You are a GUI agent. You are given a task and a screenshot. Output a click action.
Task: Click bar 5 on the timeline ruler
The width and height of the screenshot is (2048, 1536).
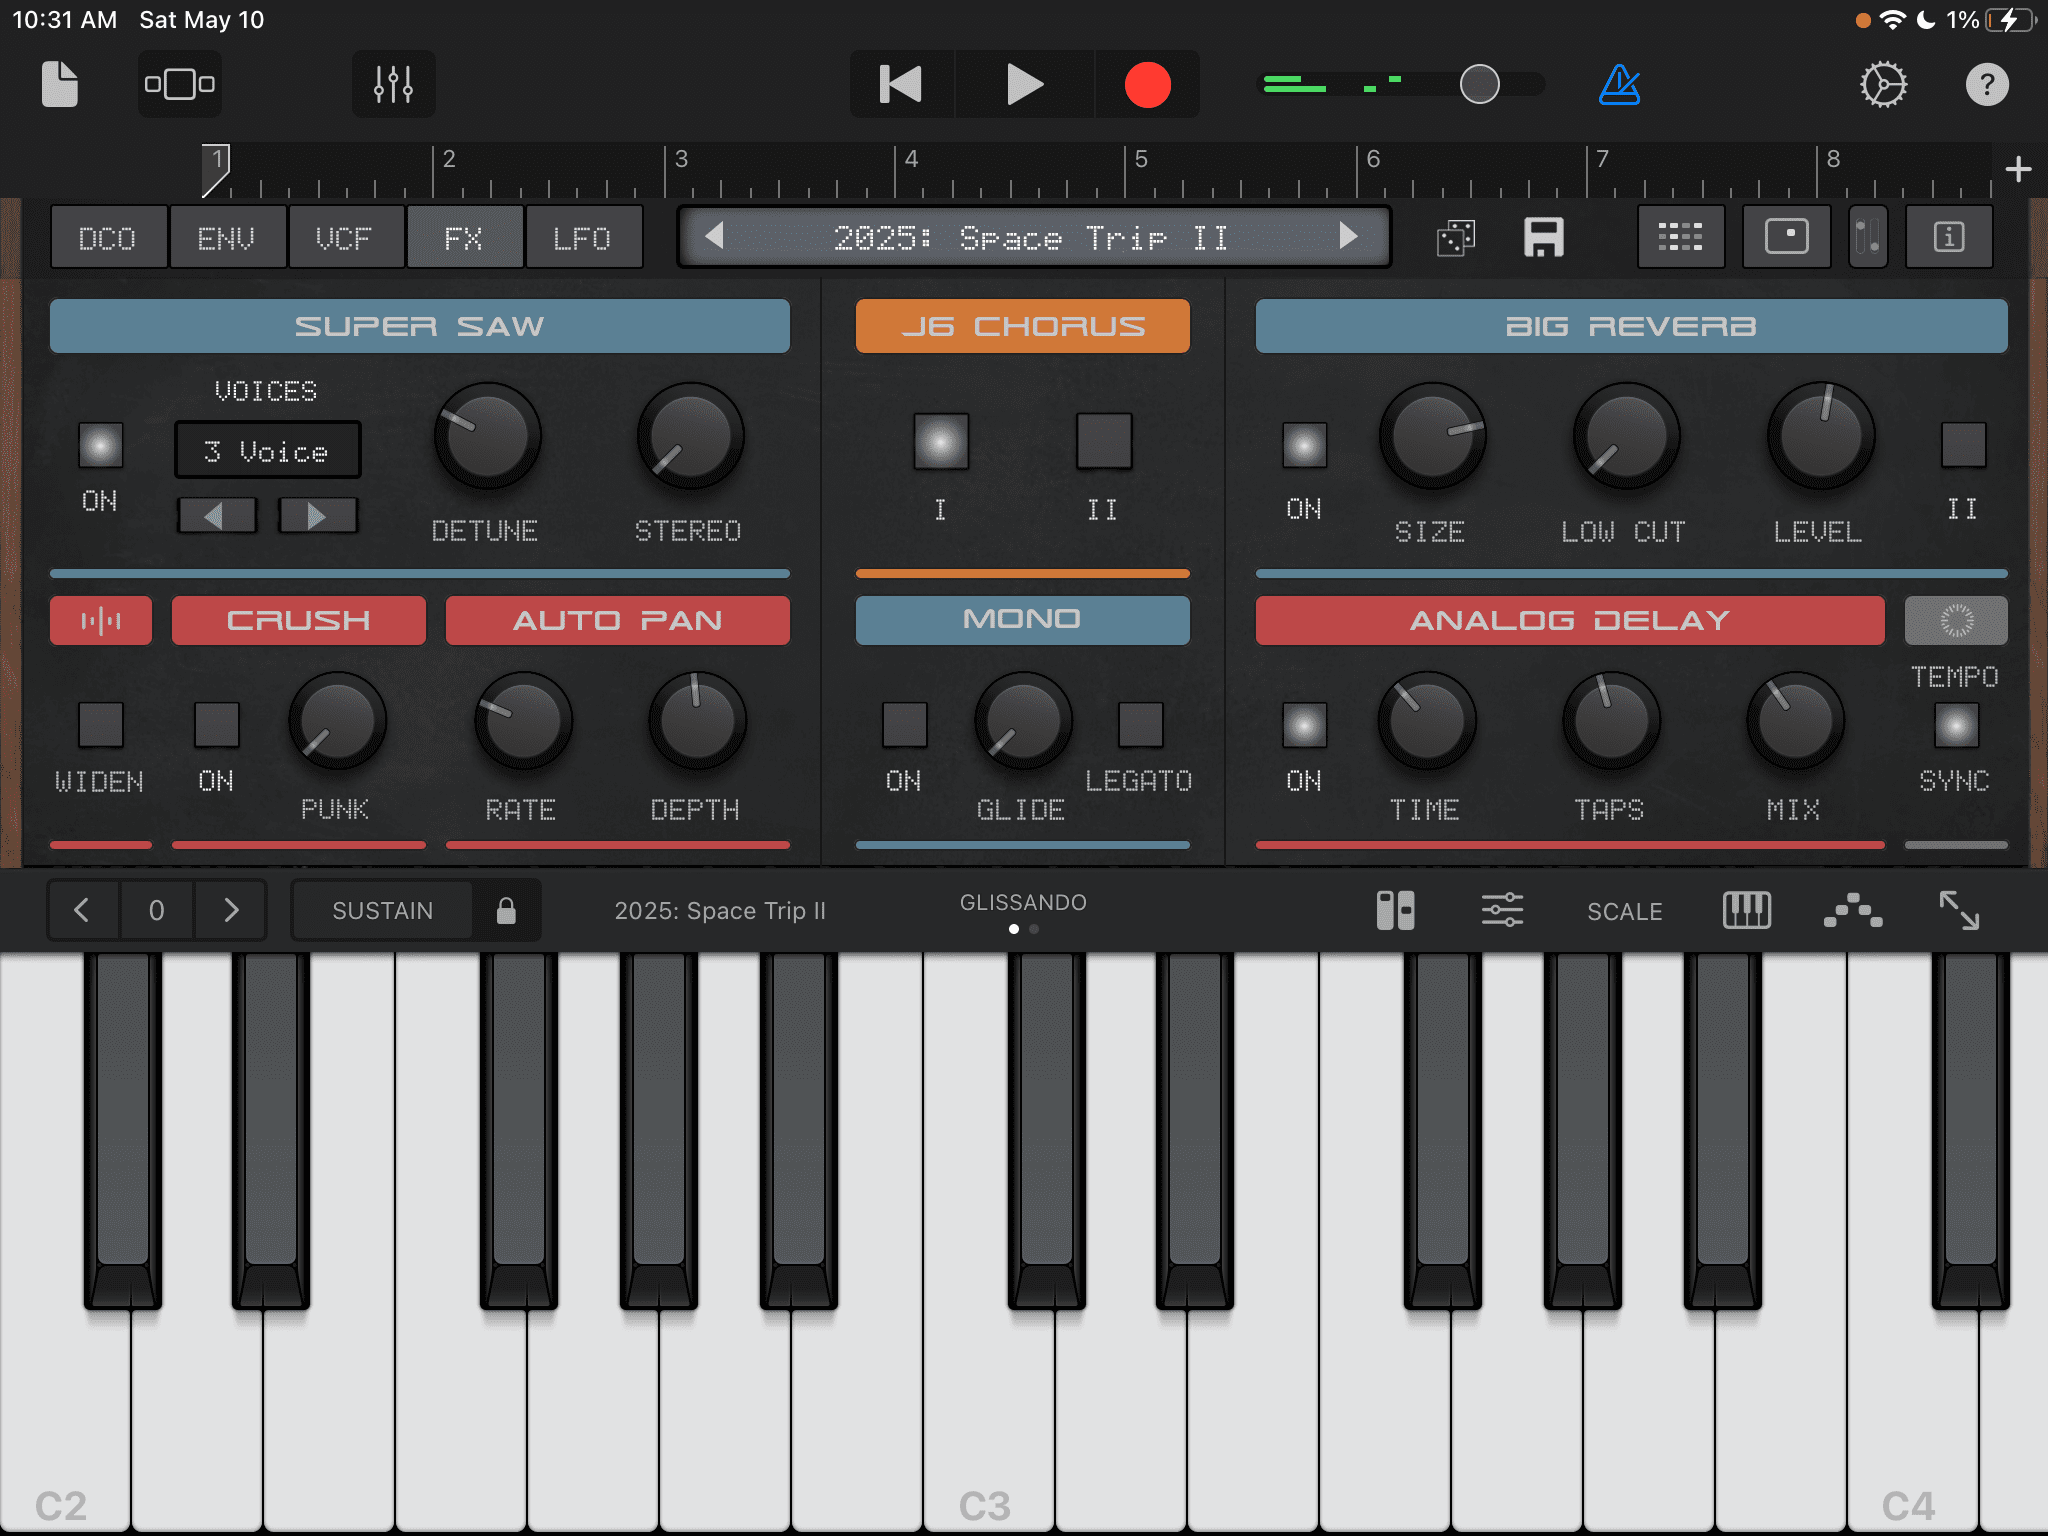point(1140,160)
